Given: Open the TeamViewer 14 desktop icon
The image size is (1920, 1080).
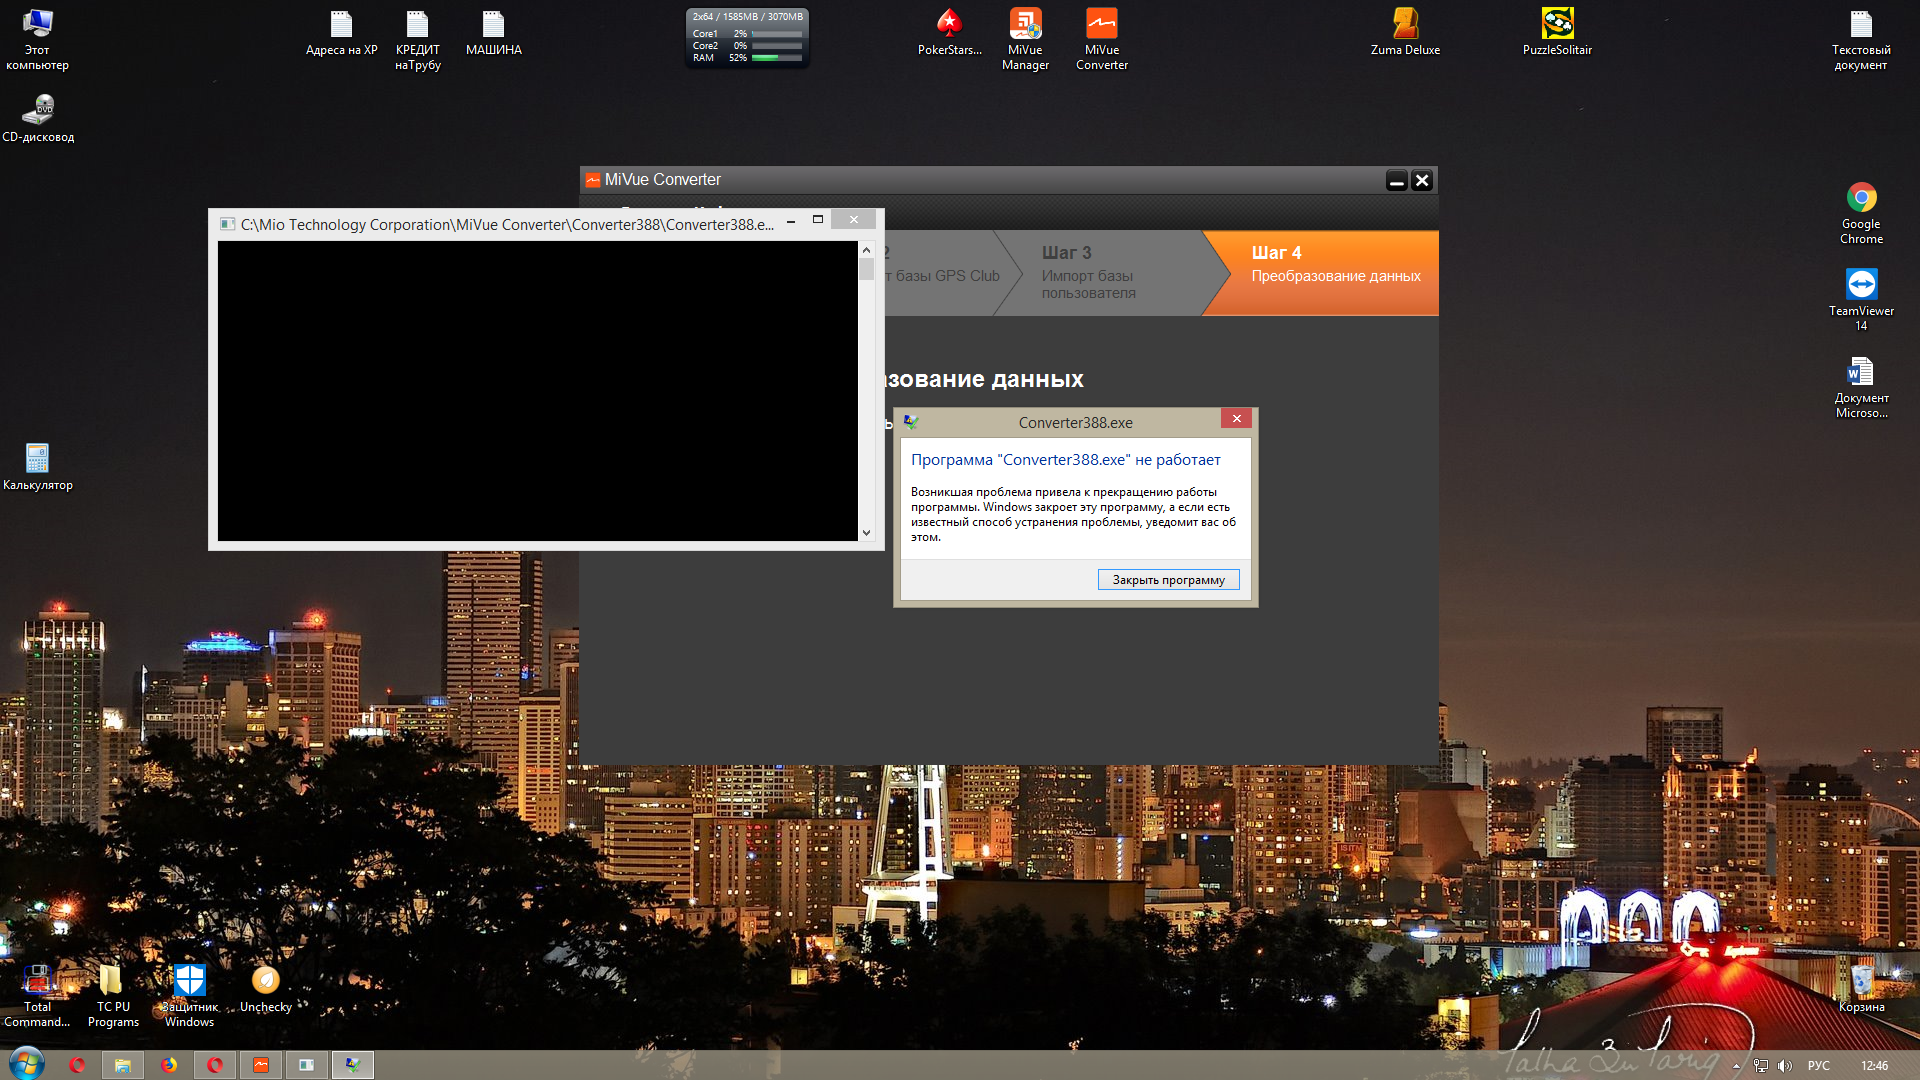Looking at the screenshot, I should click(1861, 286).
